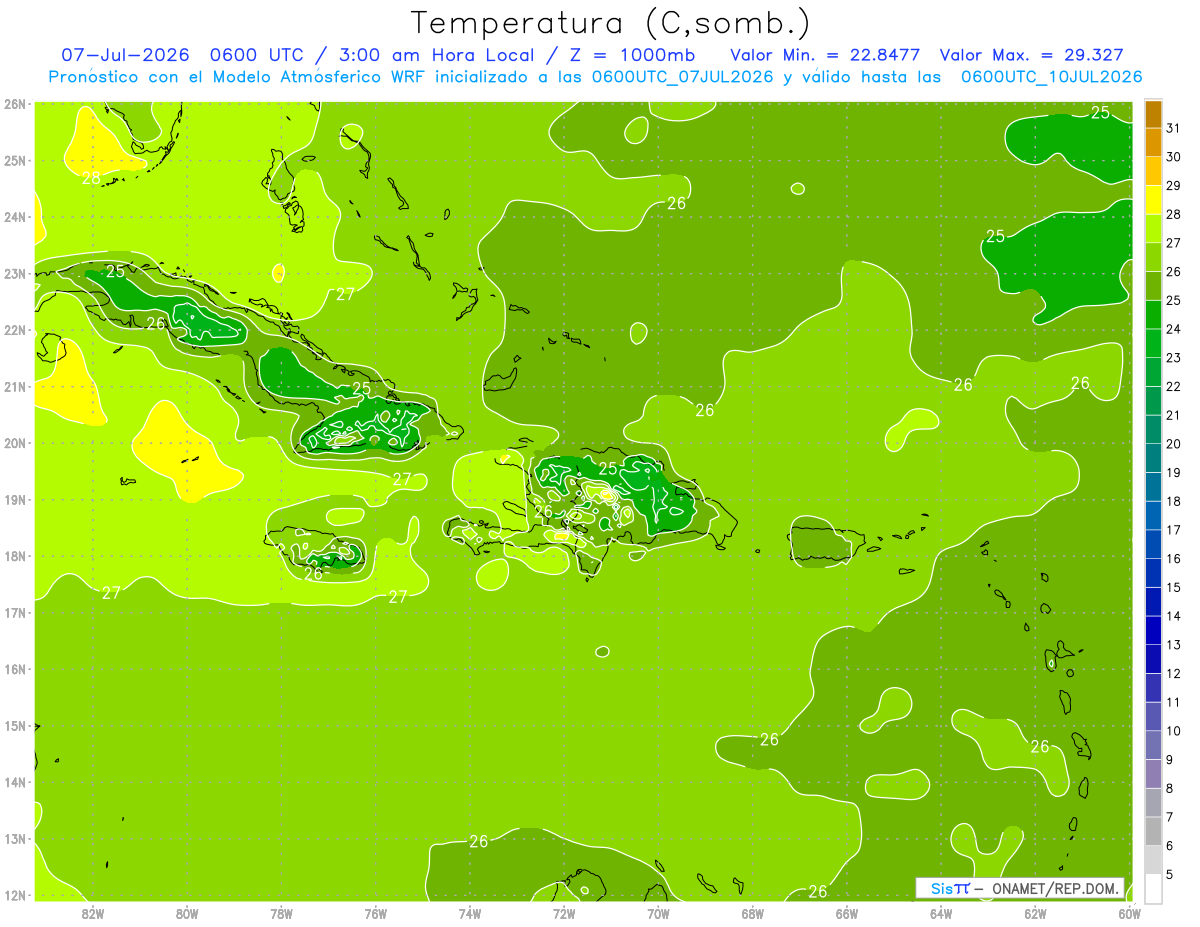Click the '12N' latitude axis label

click(x=14, y=895)
